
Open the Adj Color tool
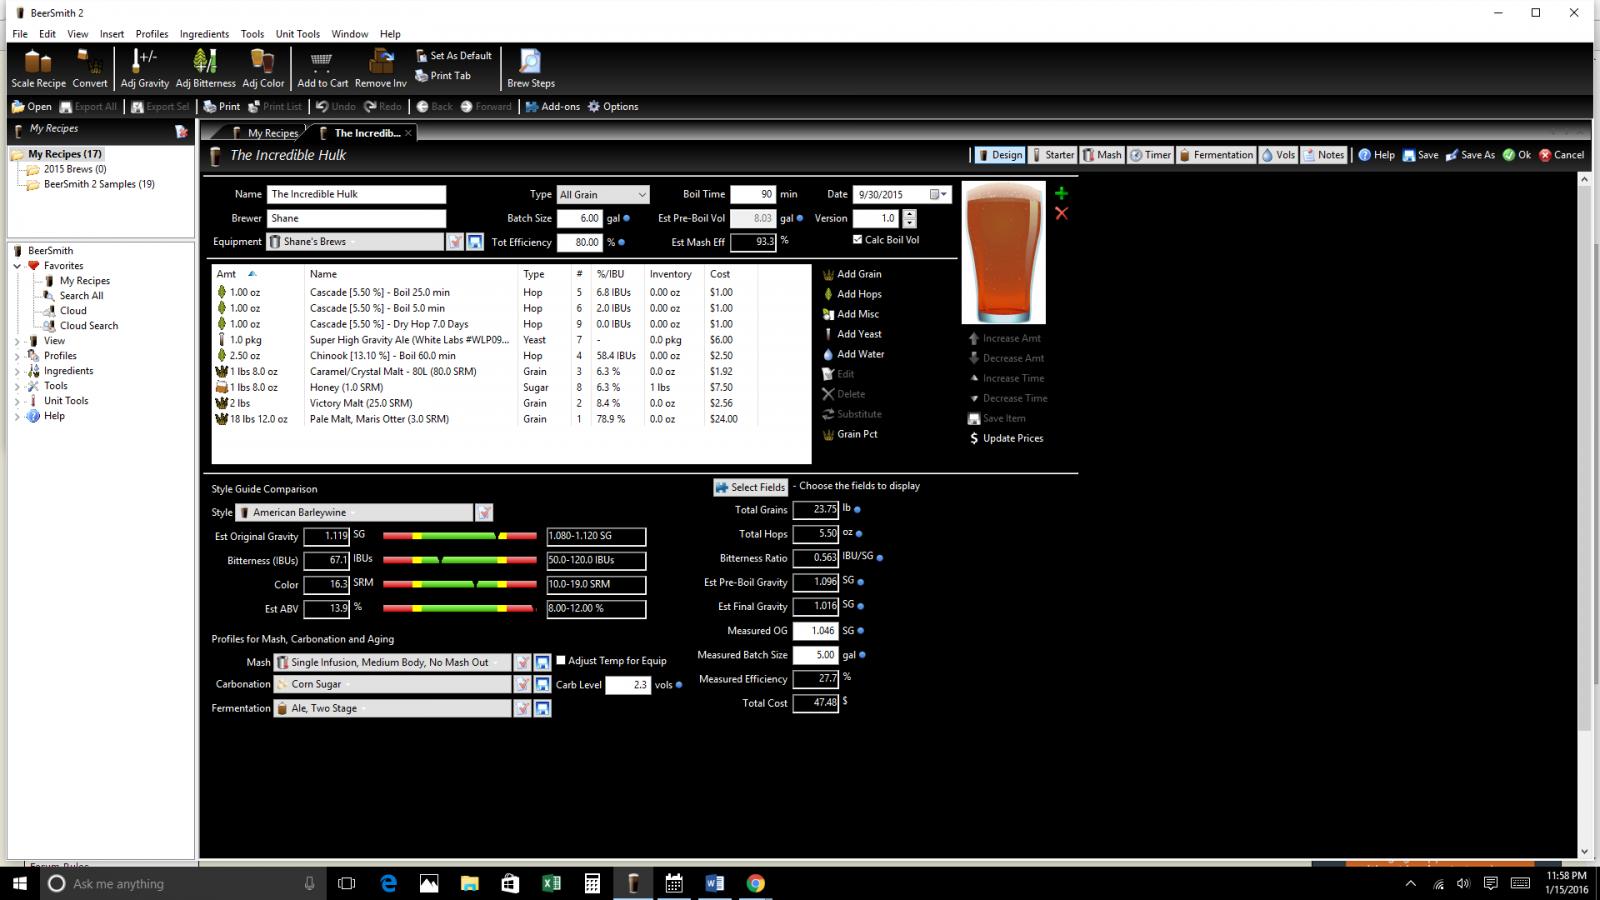(x=263, y=69)
